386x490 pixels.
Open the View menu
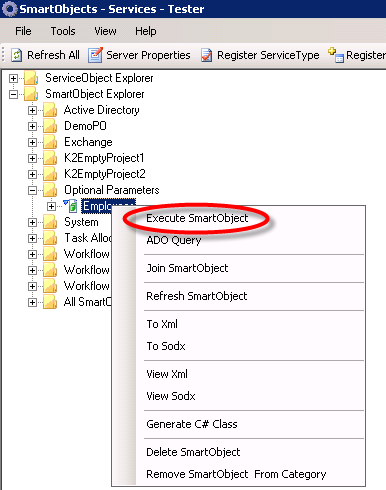[x=105, y=31]
